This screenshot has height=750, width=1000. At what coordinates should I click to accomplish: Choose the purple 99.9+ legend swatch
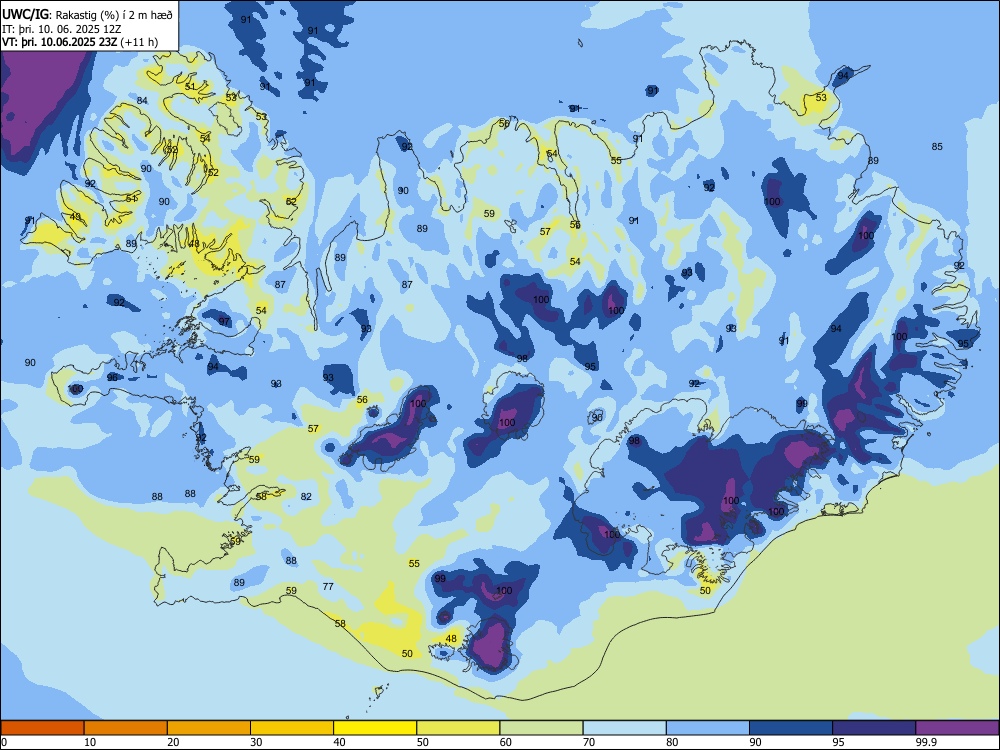click(x=957, y=728)
